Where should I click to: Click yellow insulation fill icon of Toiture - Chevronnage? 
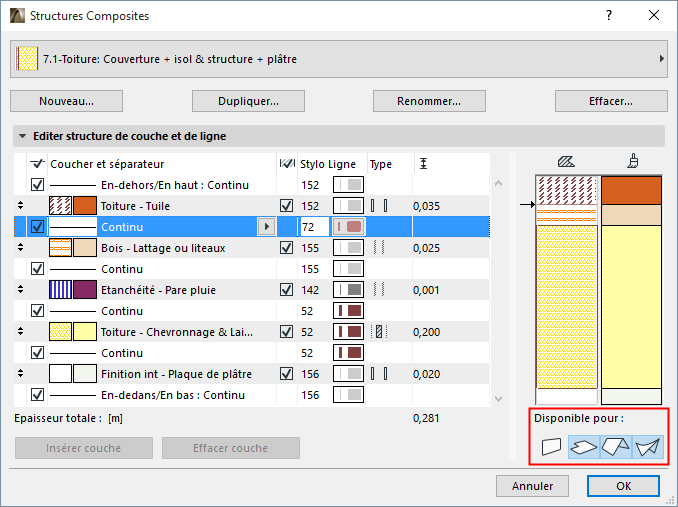(x=61, y=332)
